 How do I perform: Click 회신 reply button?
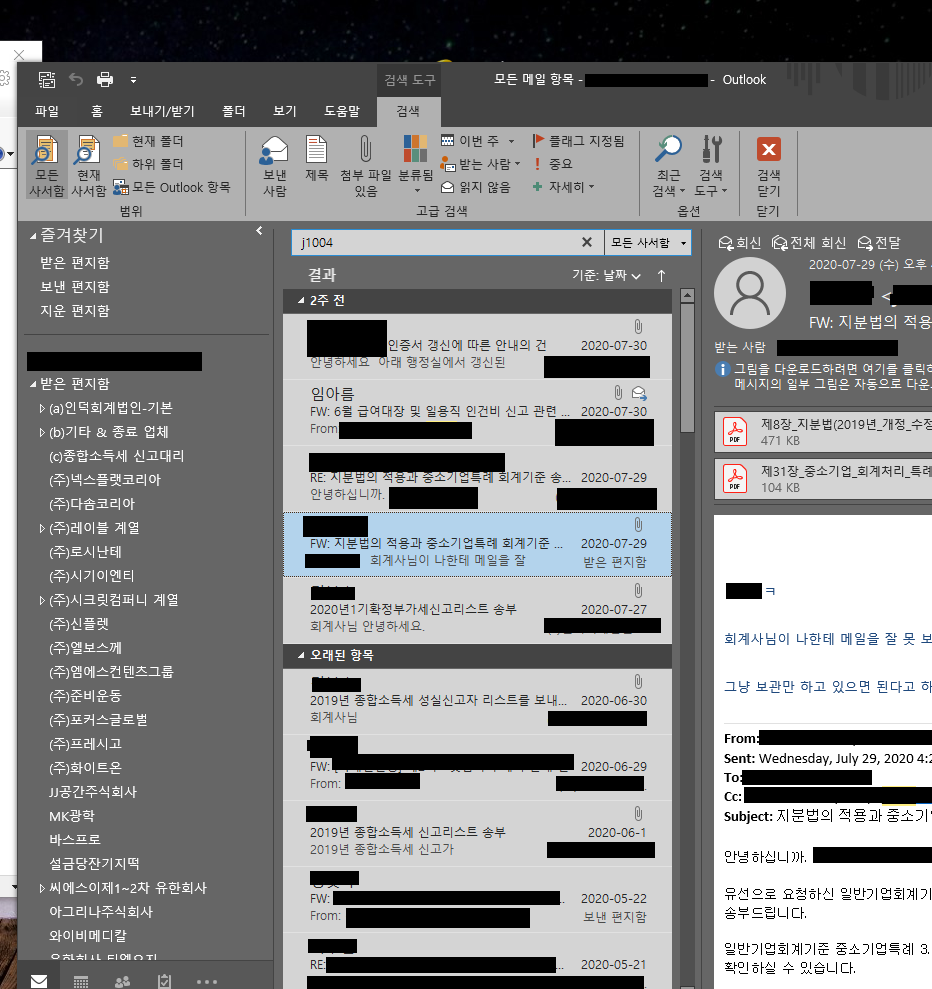point(740,243)
